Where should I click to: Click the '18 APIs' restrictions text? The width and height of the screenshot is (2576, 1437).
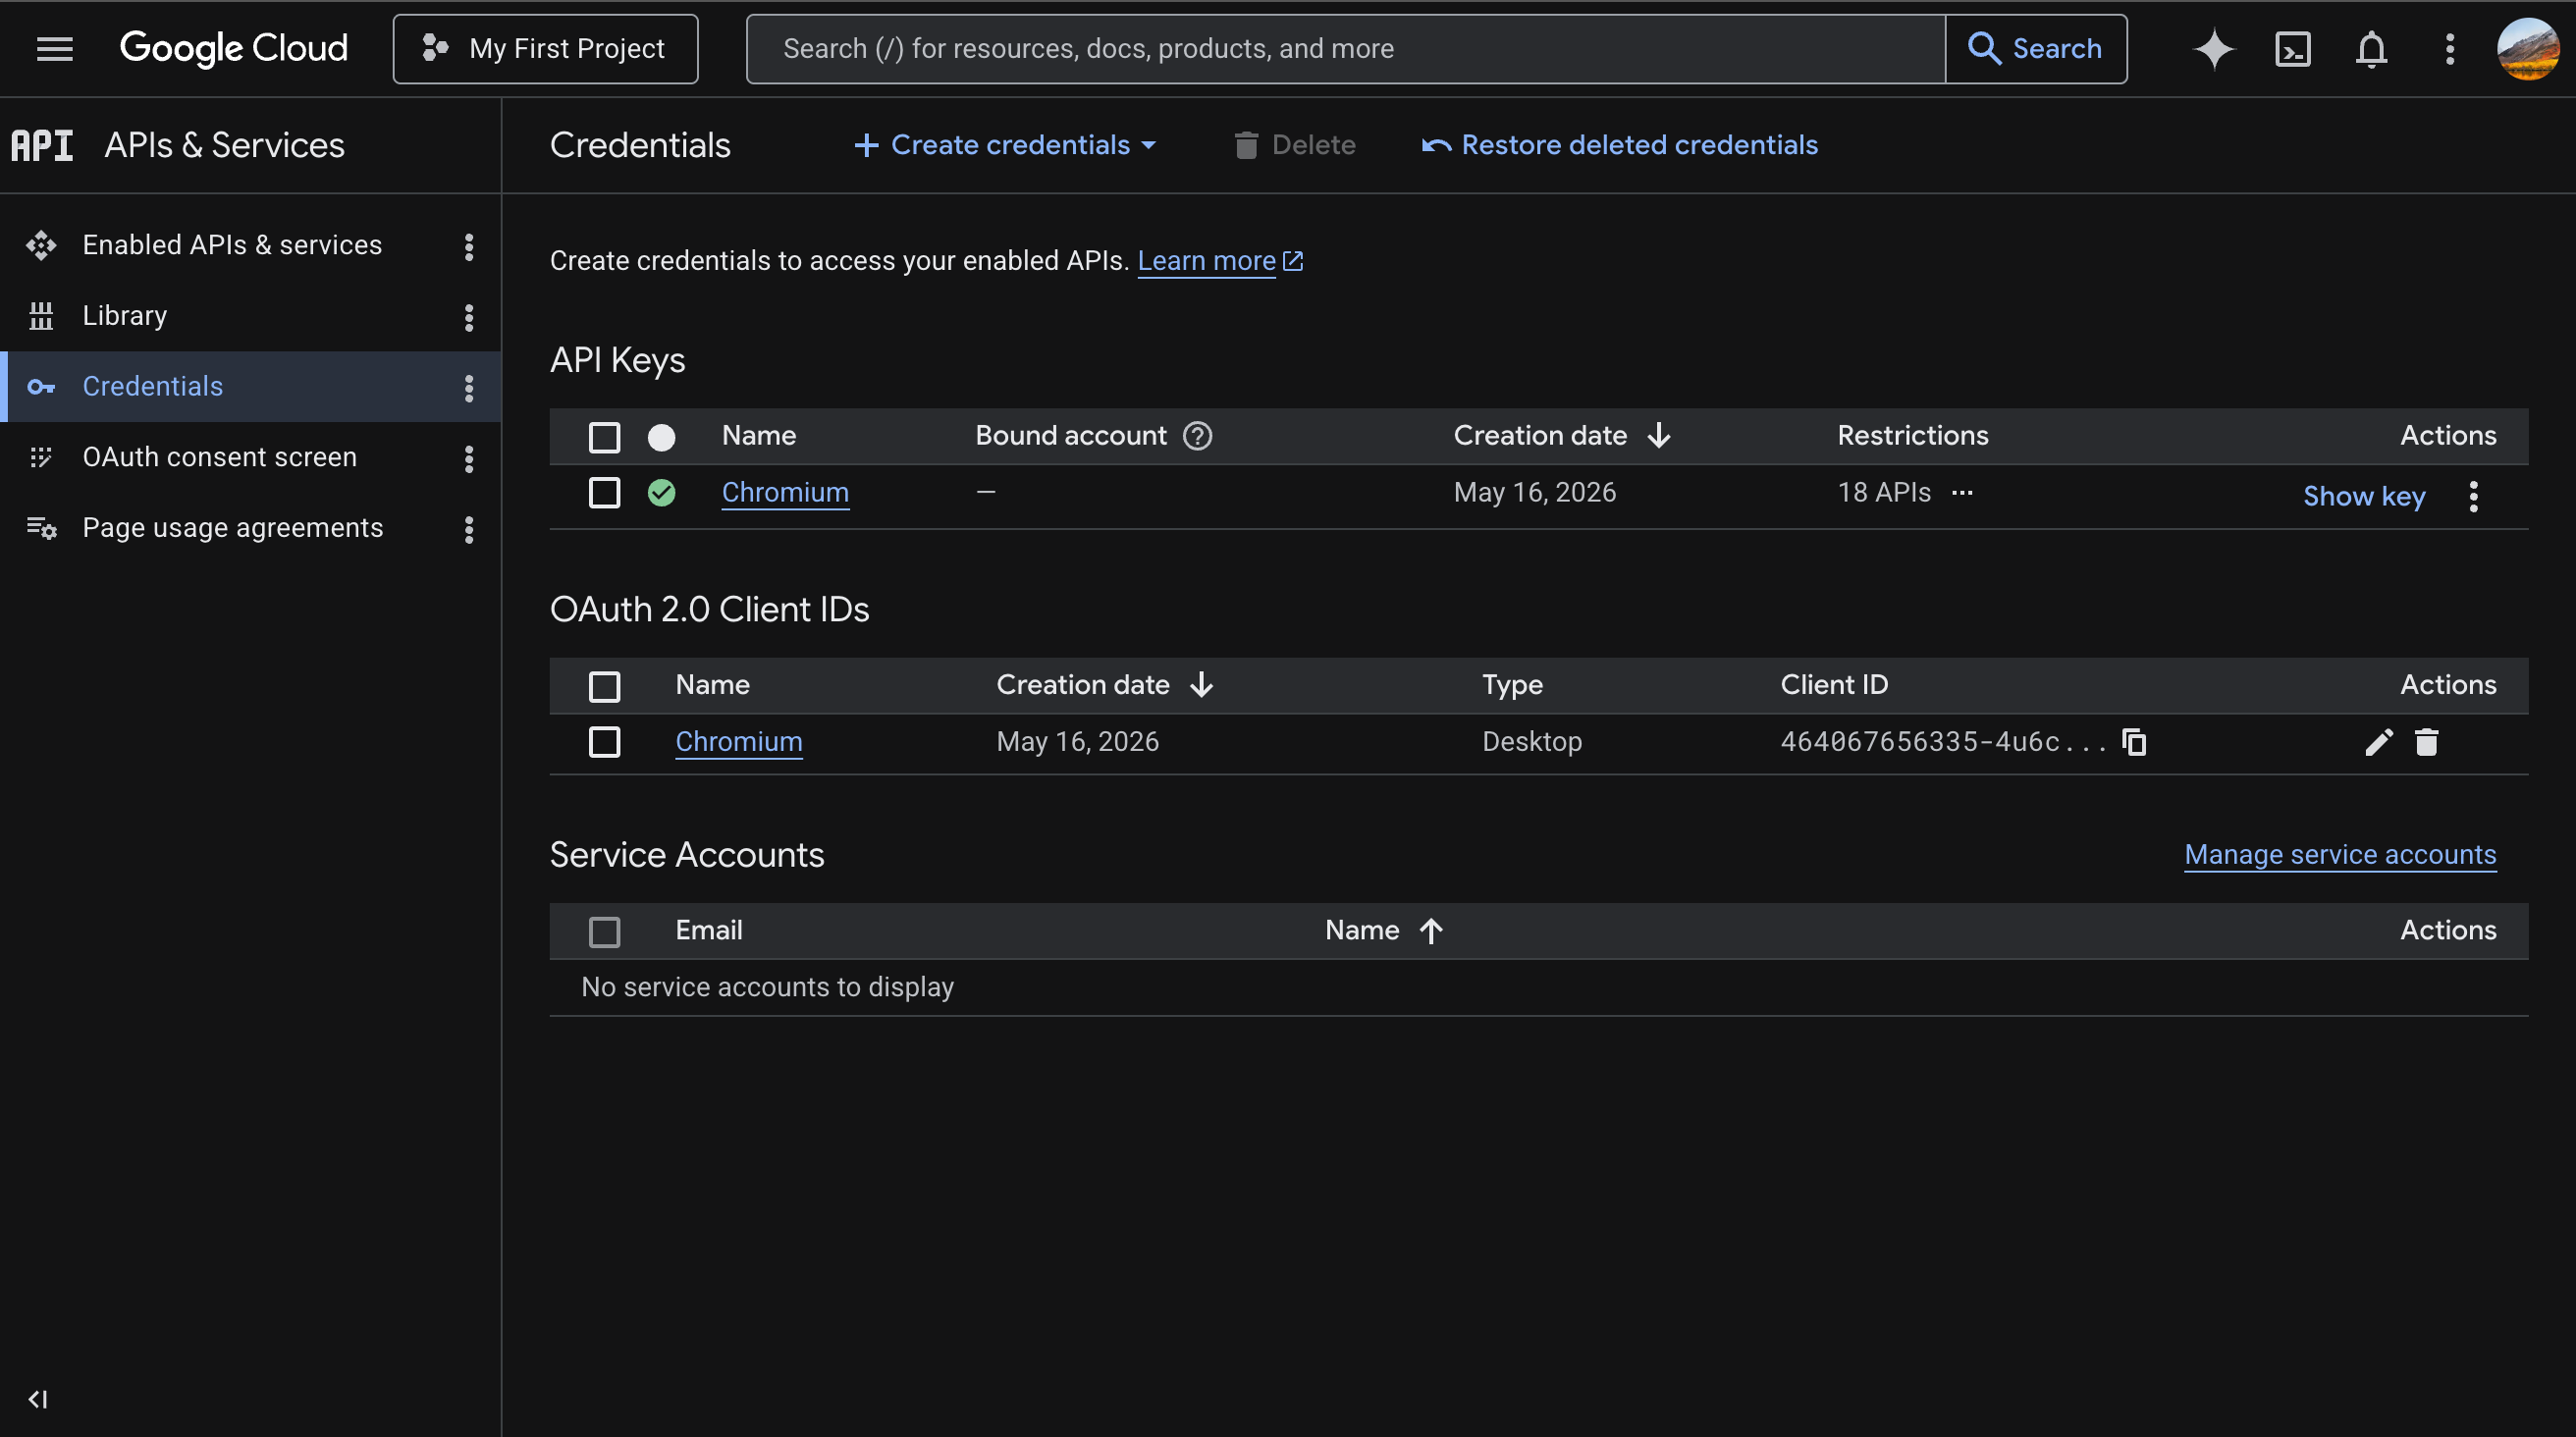click(1884, 493)
